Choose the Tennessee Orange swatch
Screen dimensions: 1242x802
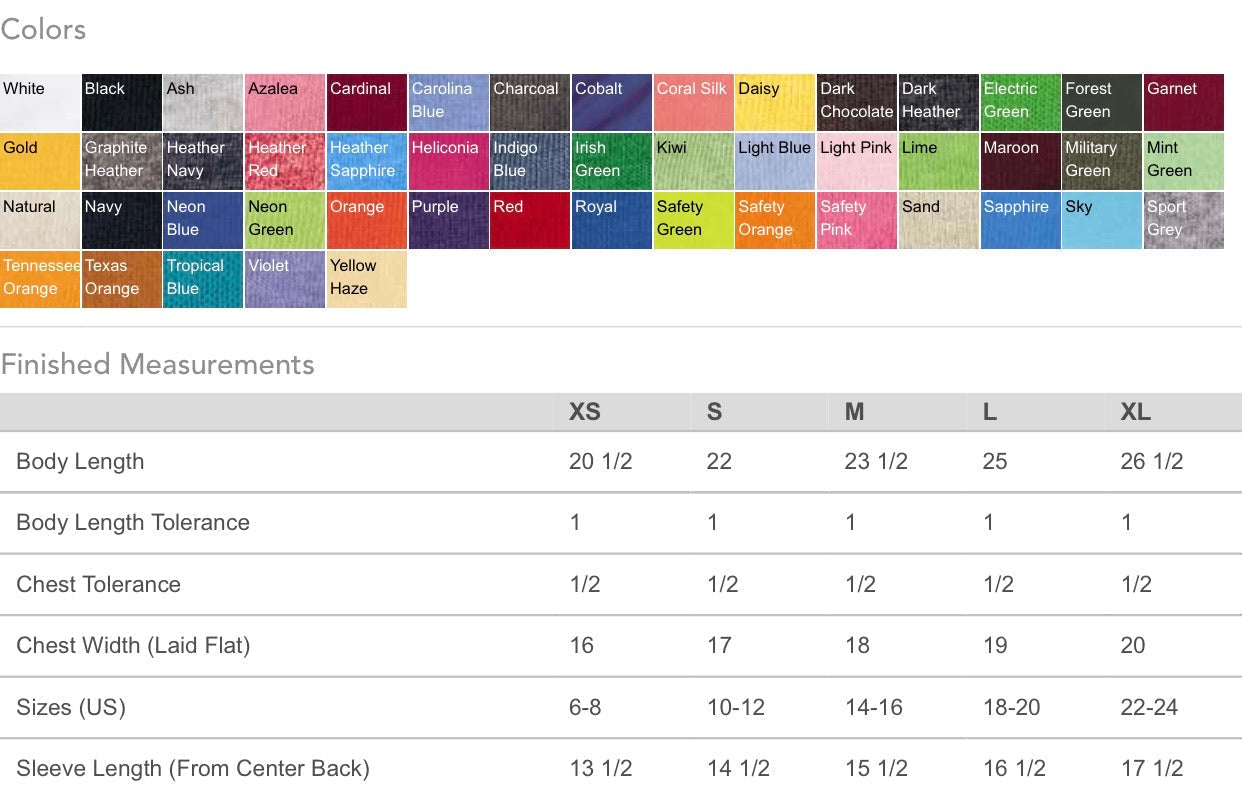pyautogui.click(x=40, y=279)
